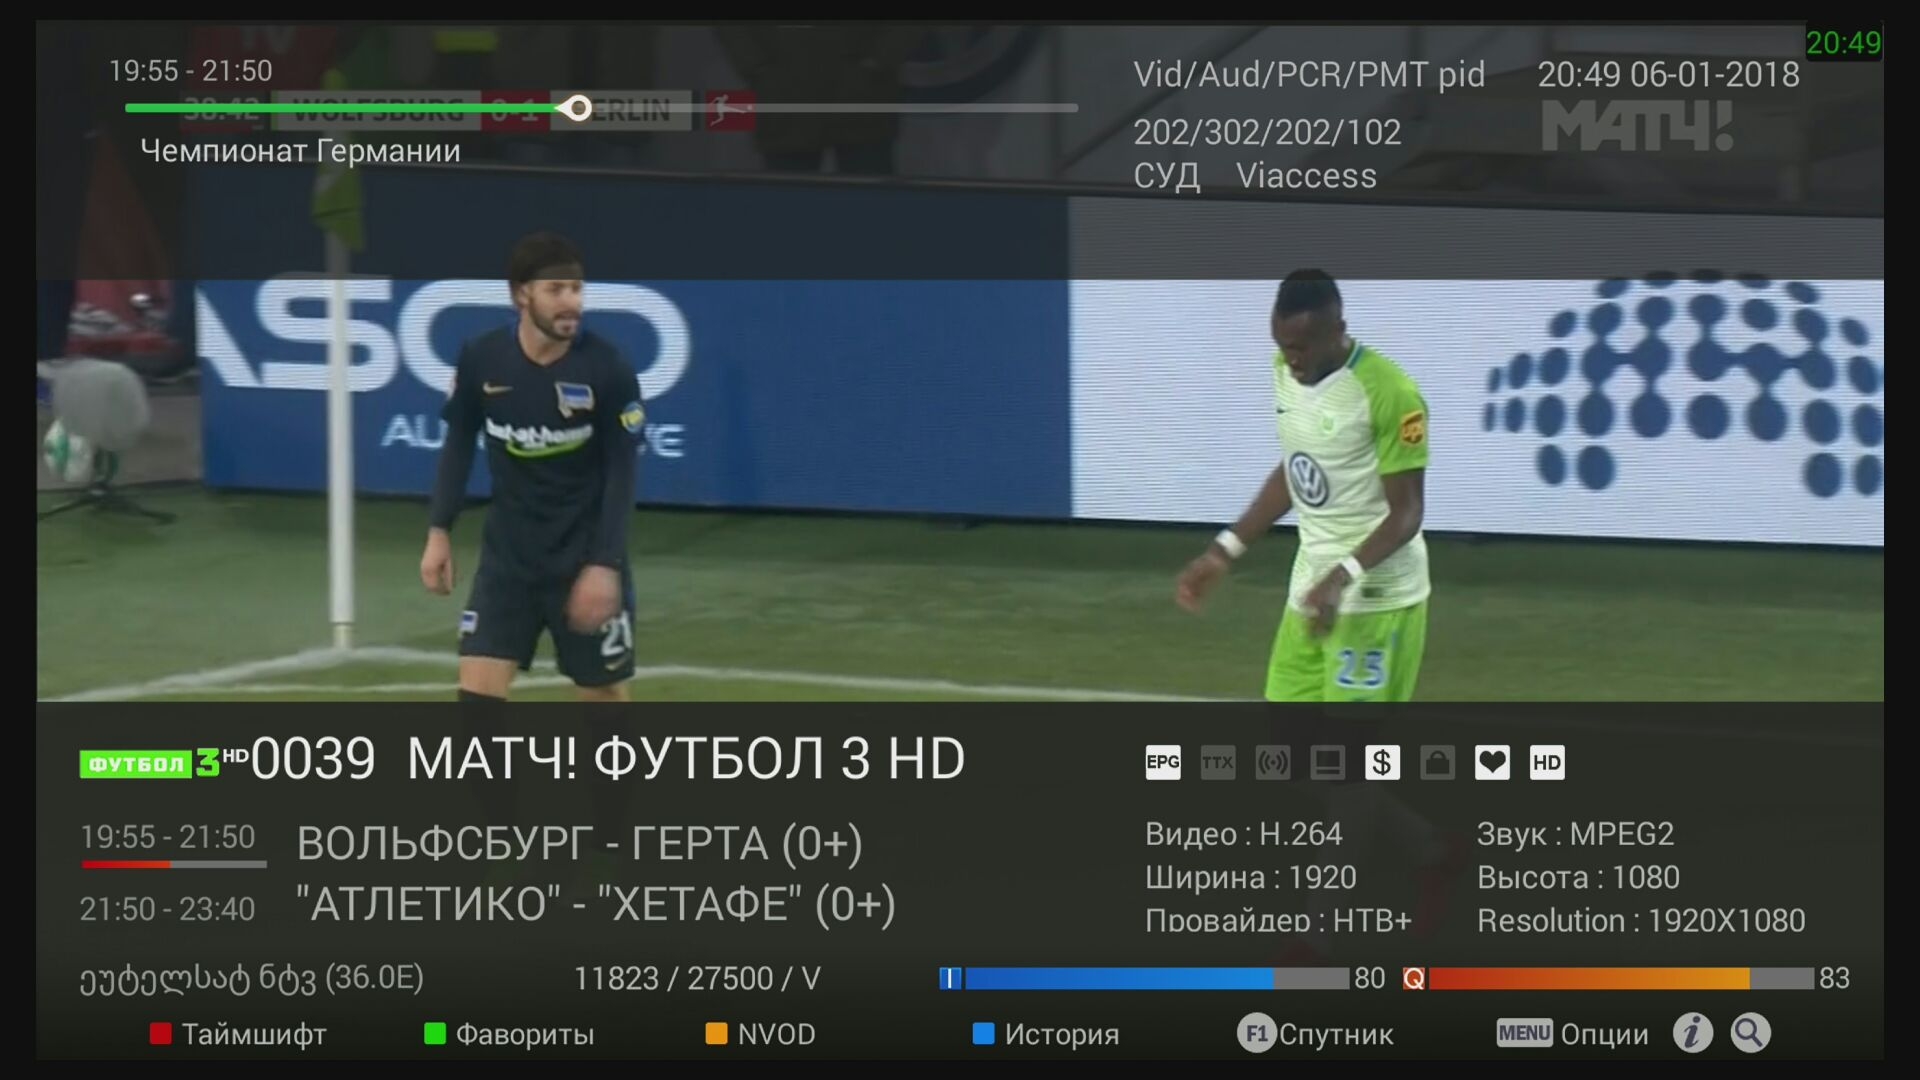Click the audio broadcast signal icon
The image size is (1920, 1080).
(1273, 763)
